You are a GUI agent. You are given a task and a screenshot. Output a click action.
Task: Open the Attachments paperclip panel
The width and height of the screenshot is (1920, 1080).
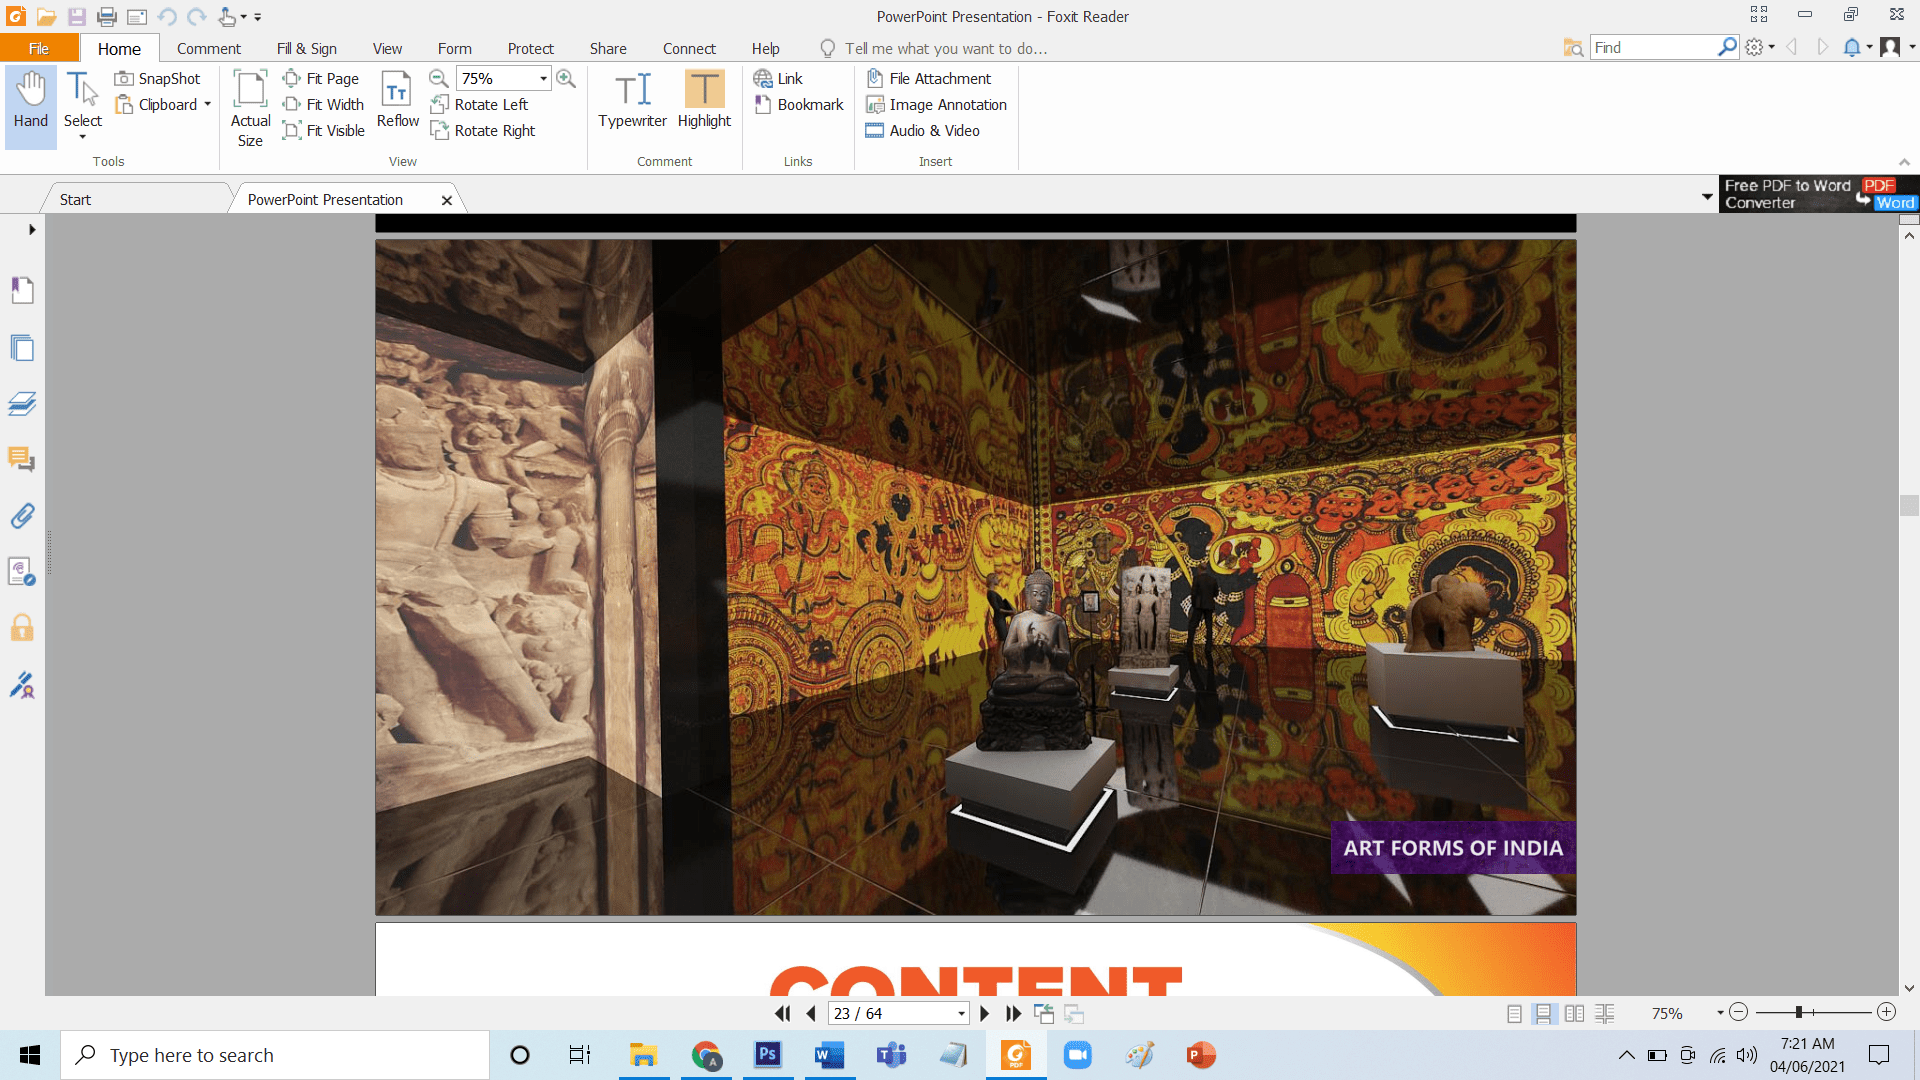tap(22, 516)
